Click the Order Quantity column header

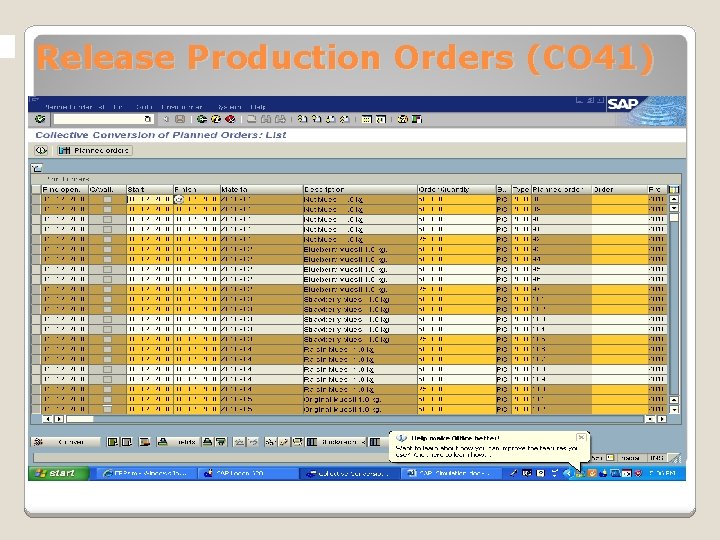tap(456, 189)
